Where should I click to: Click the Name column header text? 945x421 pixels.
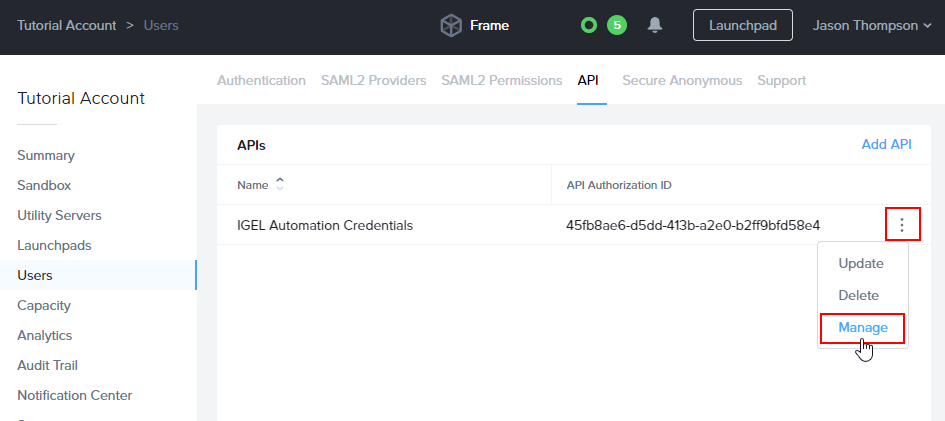click(x=253, y=185)
